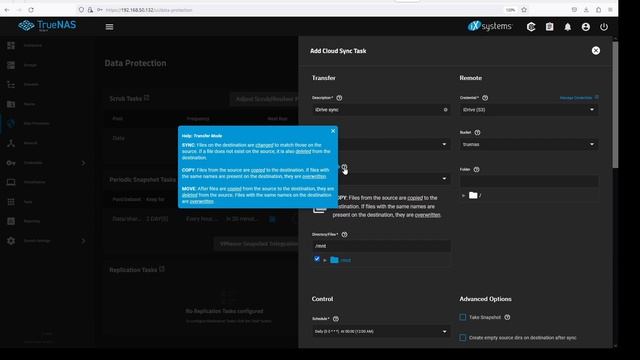Check Create empty source dirs on destination

click(462, 338)
